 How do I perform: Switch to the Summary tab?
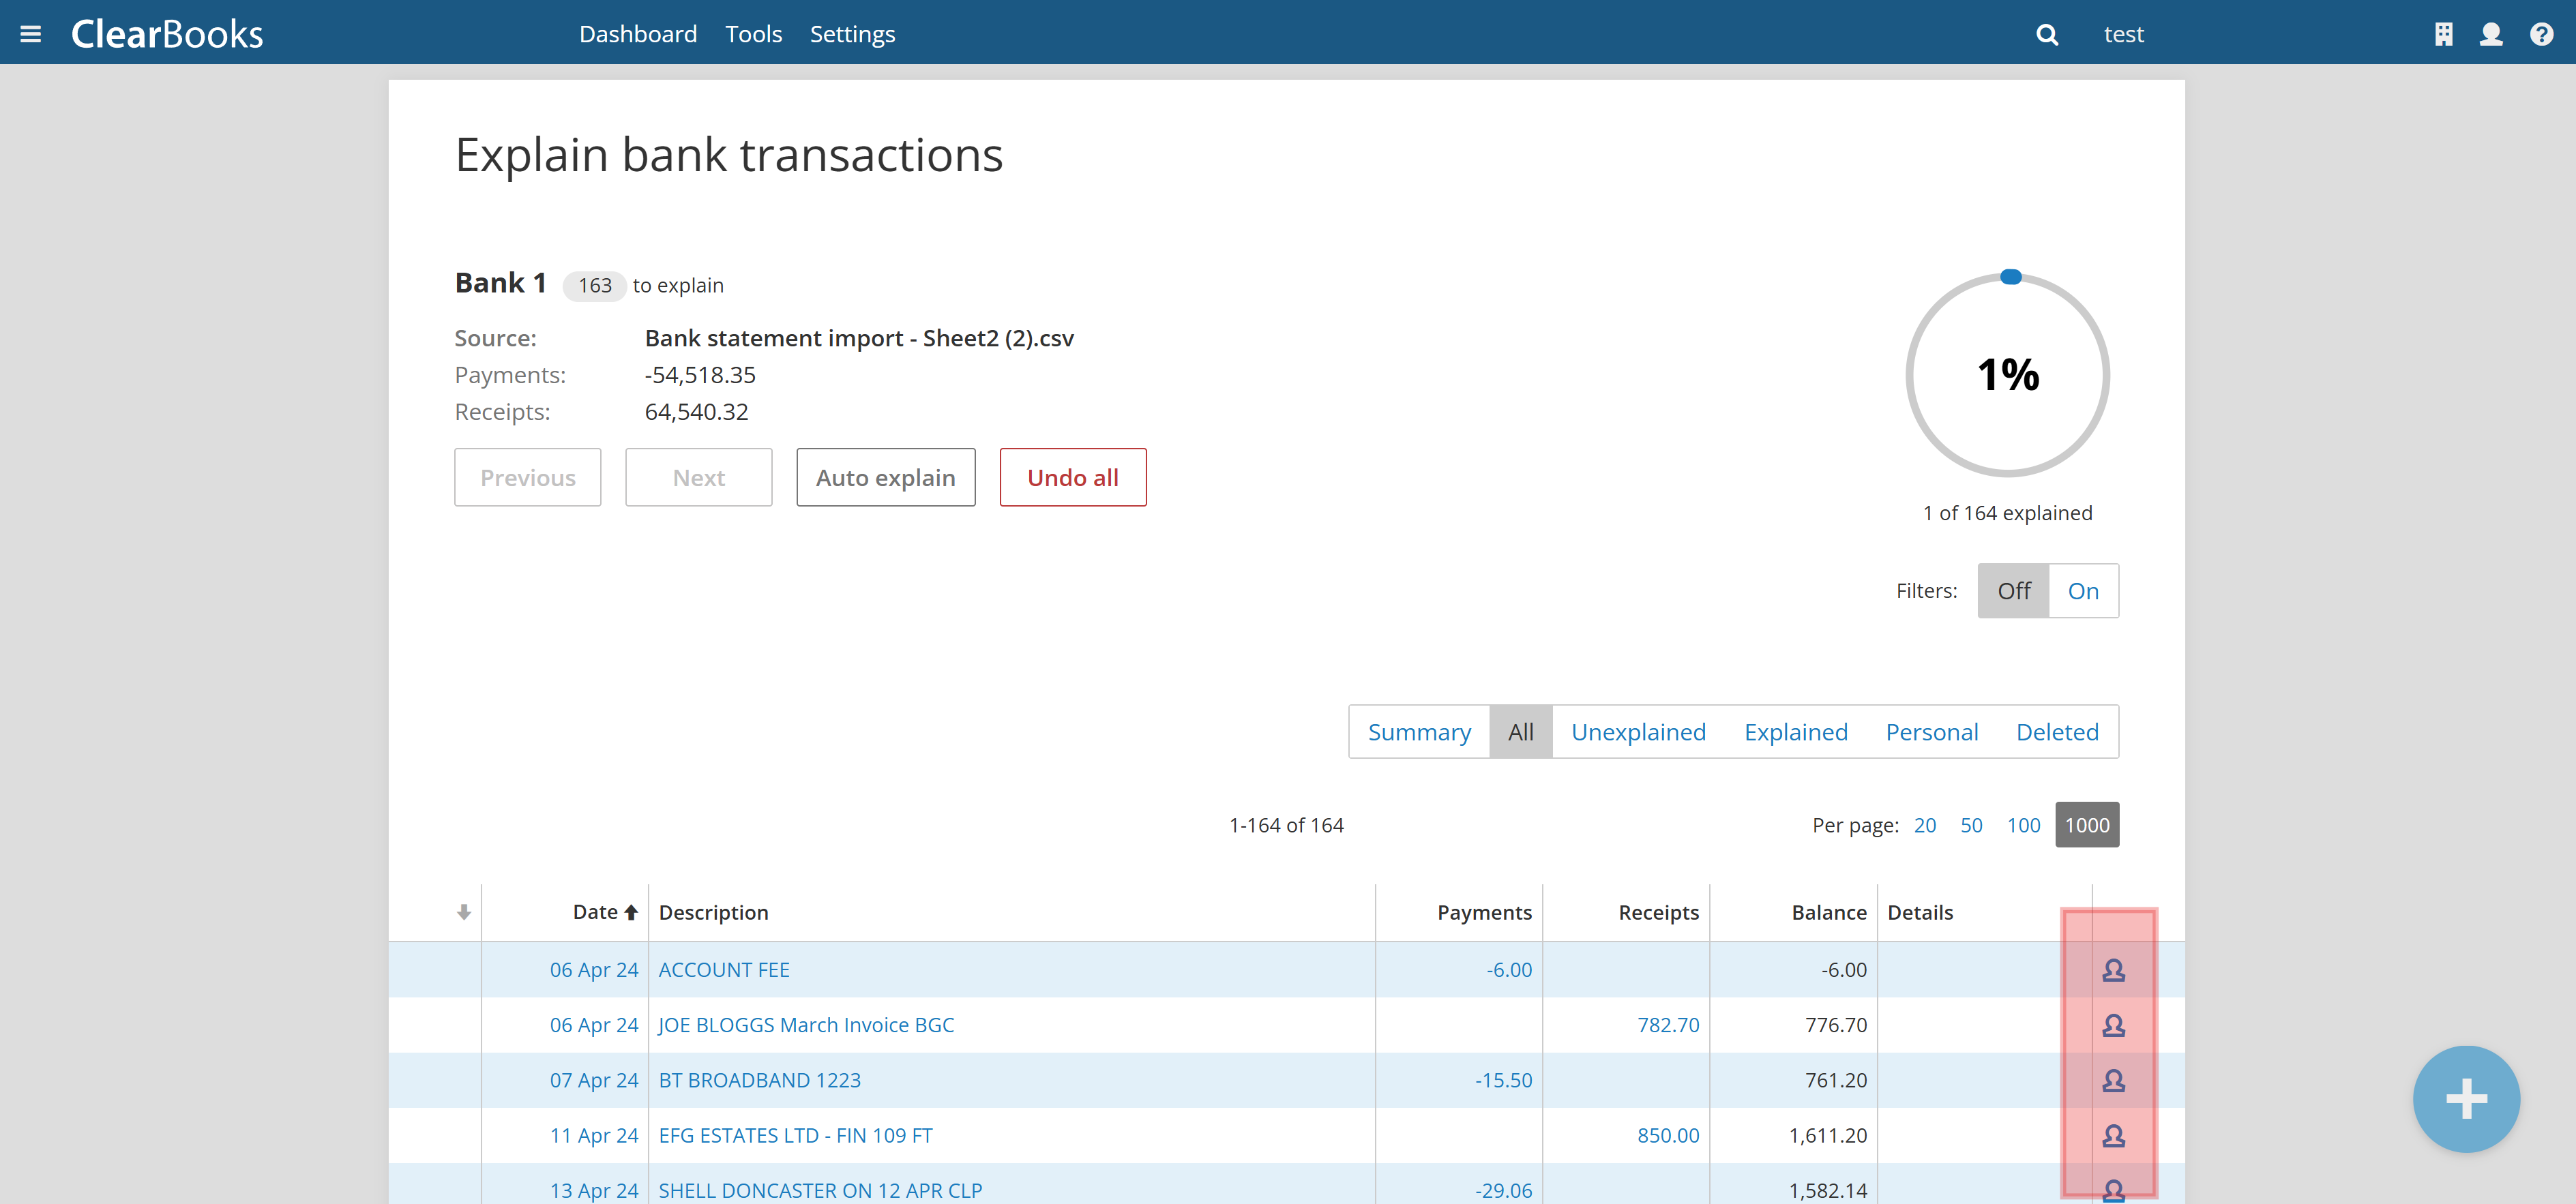pyautogui.click(x=1419, y=732)
